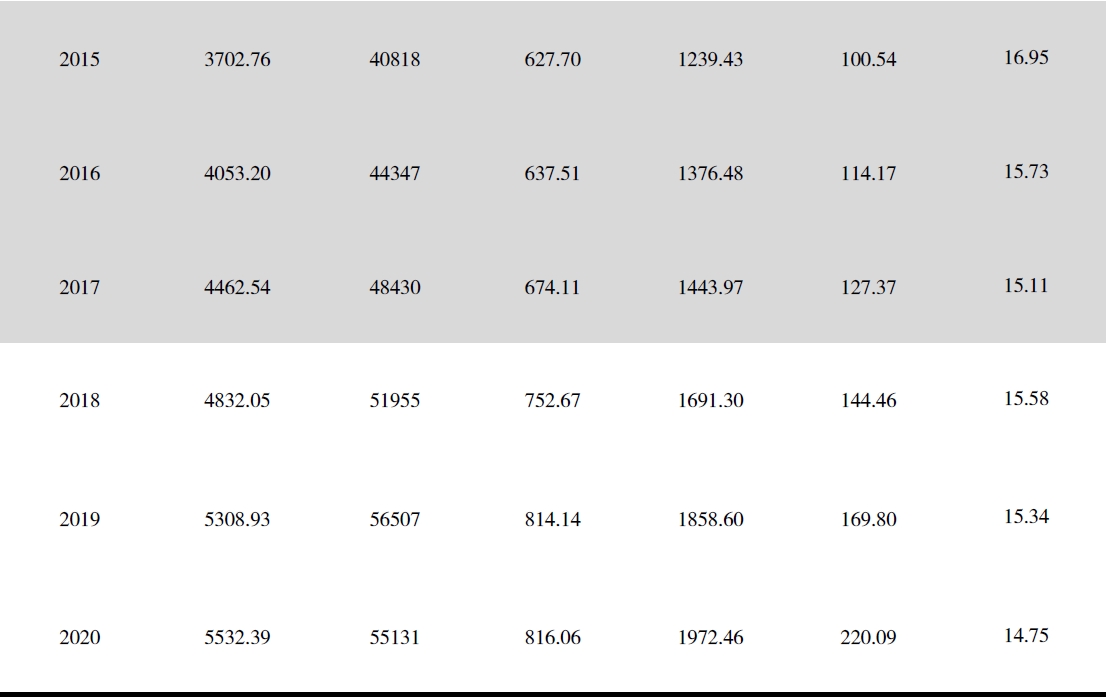Select the value 48430
Image resolution: width=1108 pixels, height=700 pixels.
point(394,287)
